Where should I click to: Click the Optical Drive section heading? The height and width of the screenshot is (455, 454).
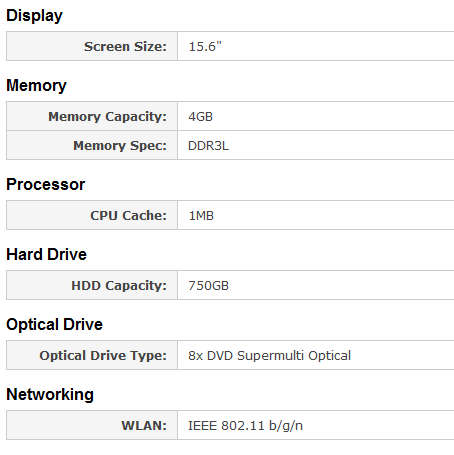coord(55,324)
